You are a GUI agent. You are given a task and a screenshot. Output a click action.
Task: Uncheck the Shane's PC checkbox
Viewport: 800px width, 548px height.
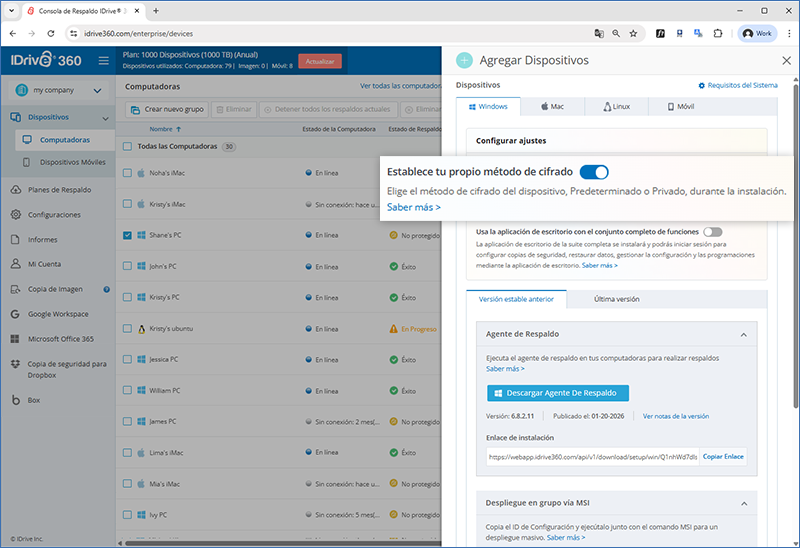click(x=127, y=236)
